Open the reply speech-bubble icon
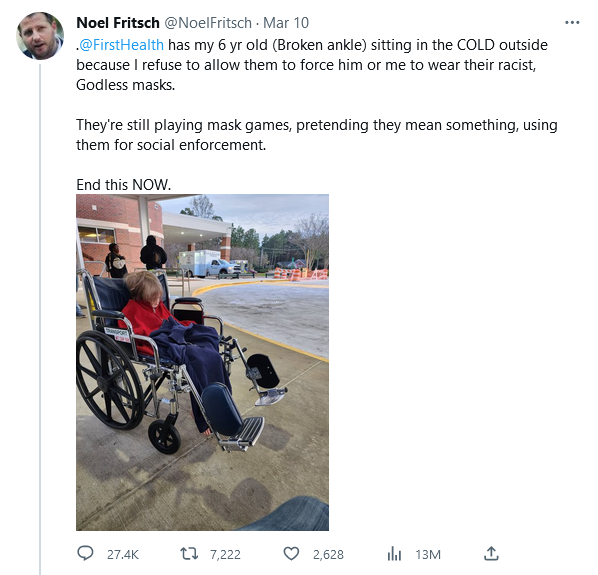Screen dimensions: 598x575 85,554
